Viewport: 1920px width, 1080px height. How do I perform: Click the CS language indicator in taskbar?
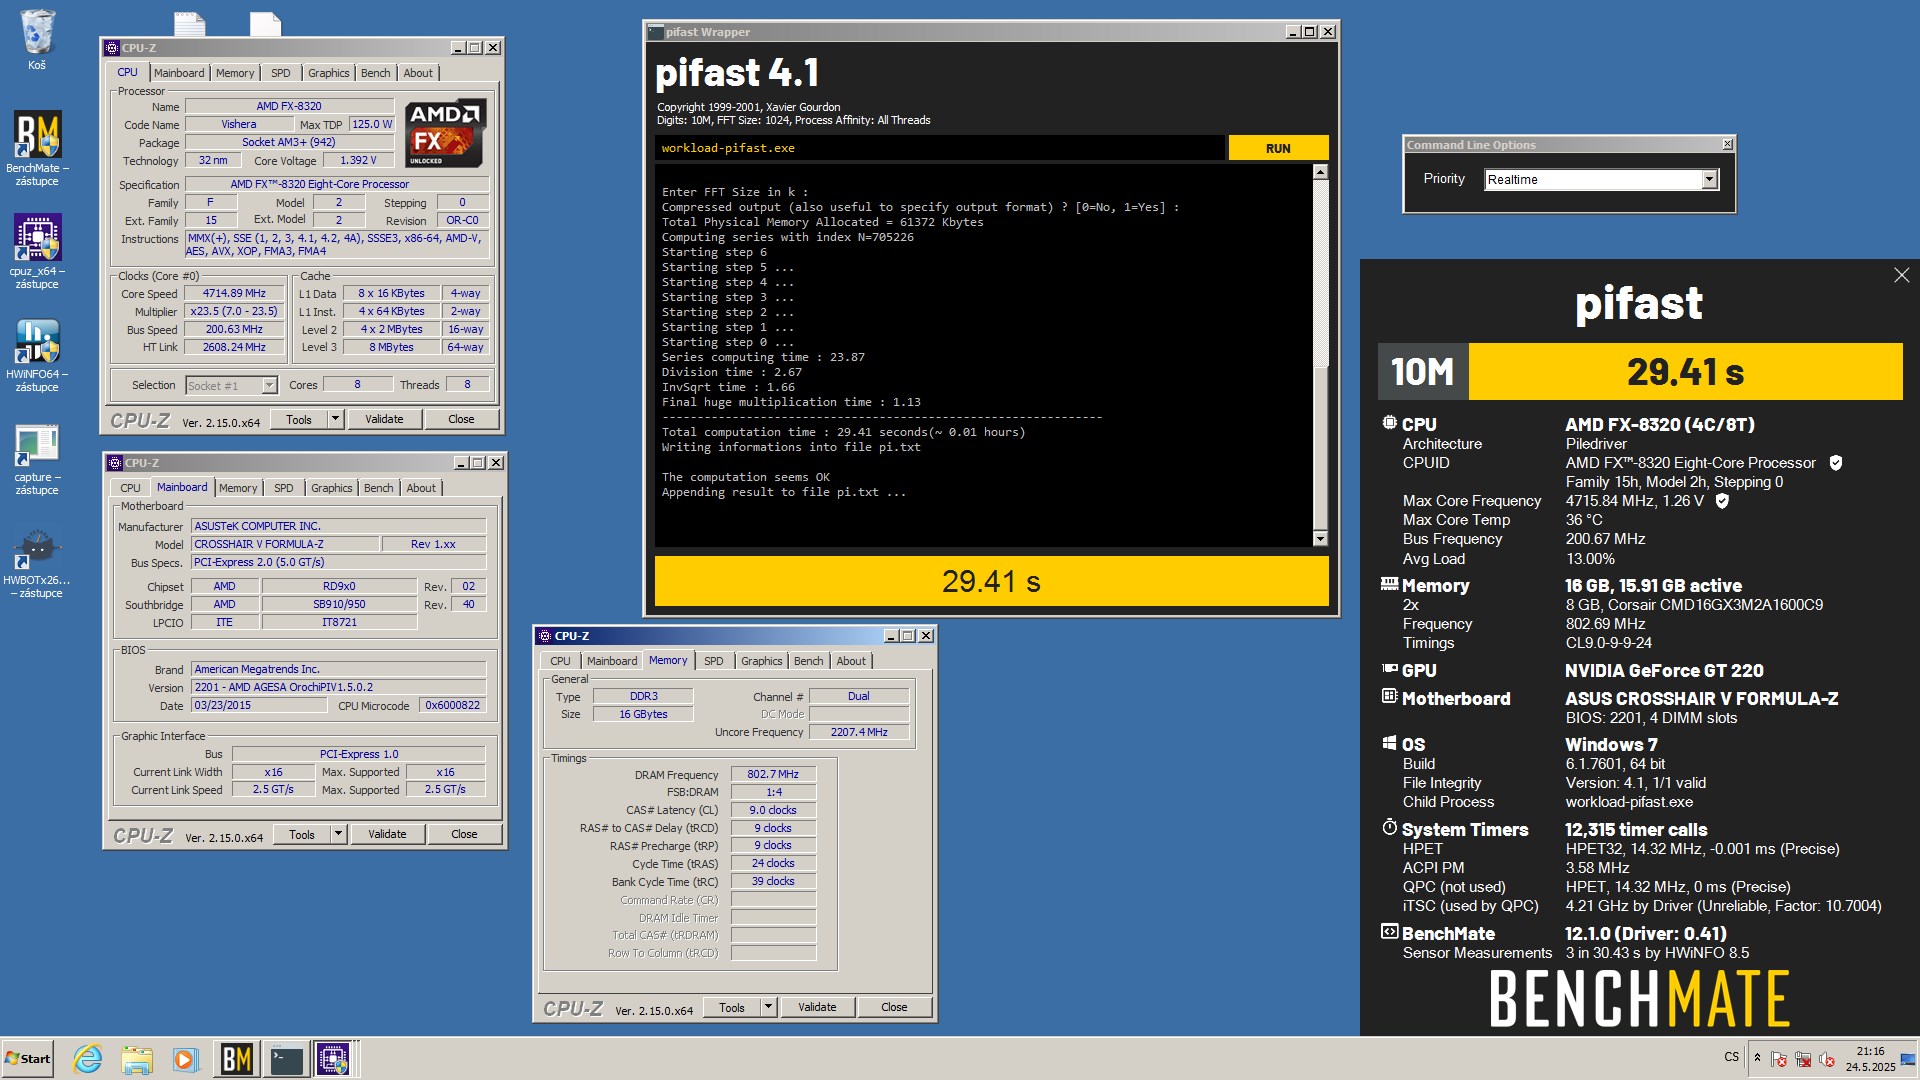(1731, 1057)
